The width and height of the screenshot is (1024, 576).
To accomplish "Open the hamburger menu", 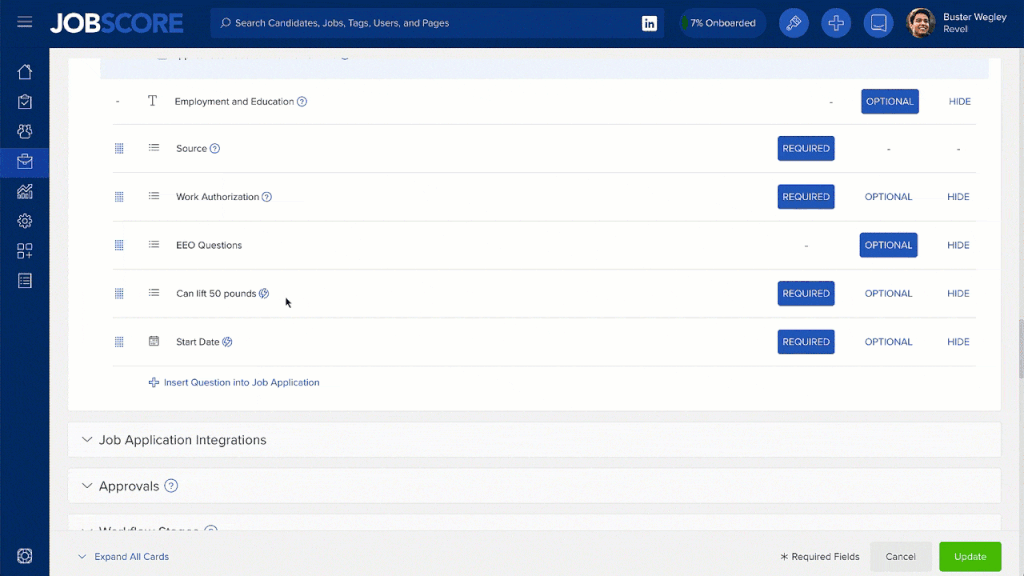I will 25,23.
